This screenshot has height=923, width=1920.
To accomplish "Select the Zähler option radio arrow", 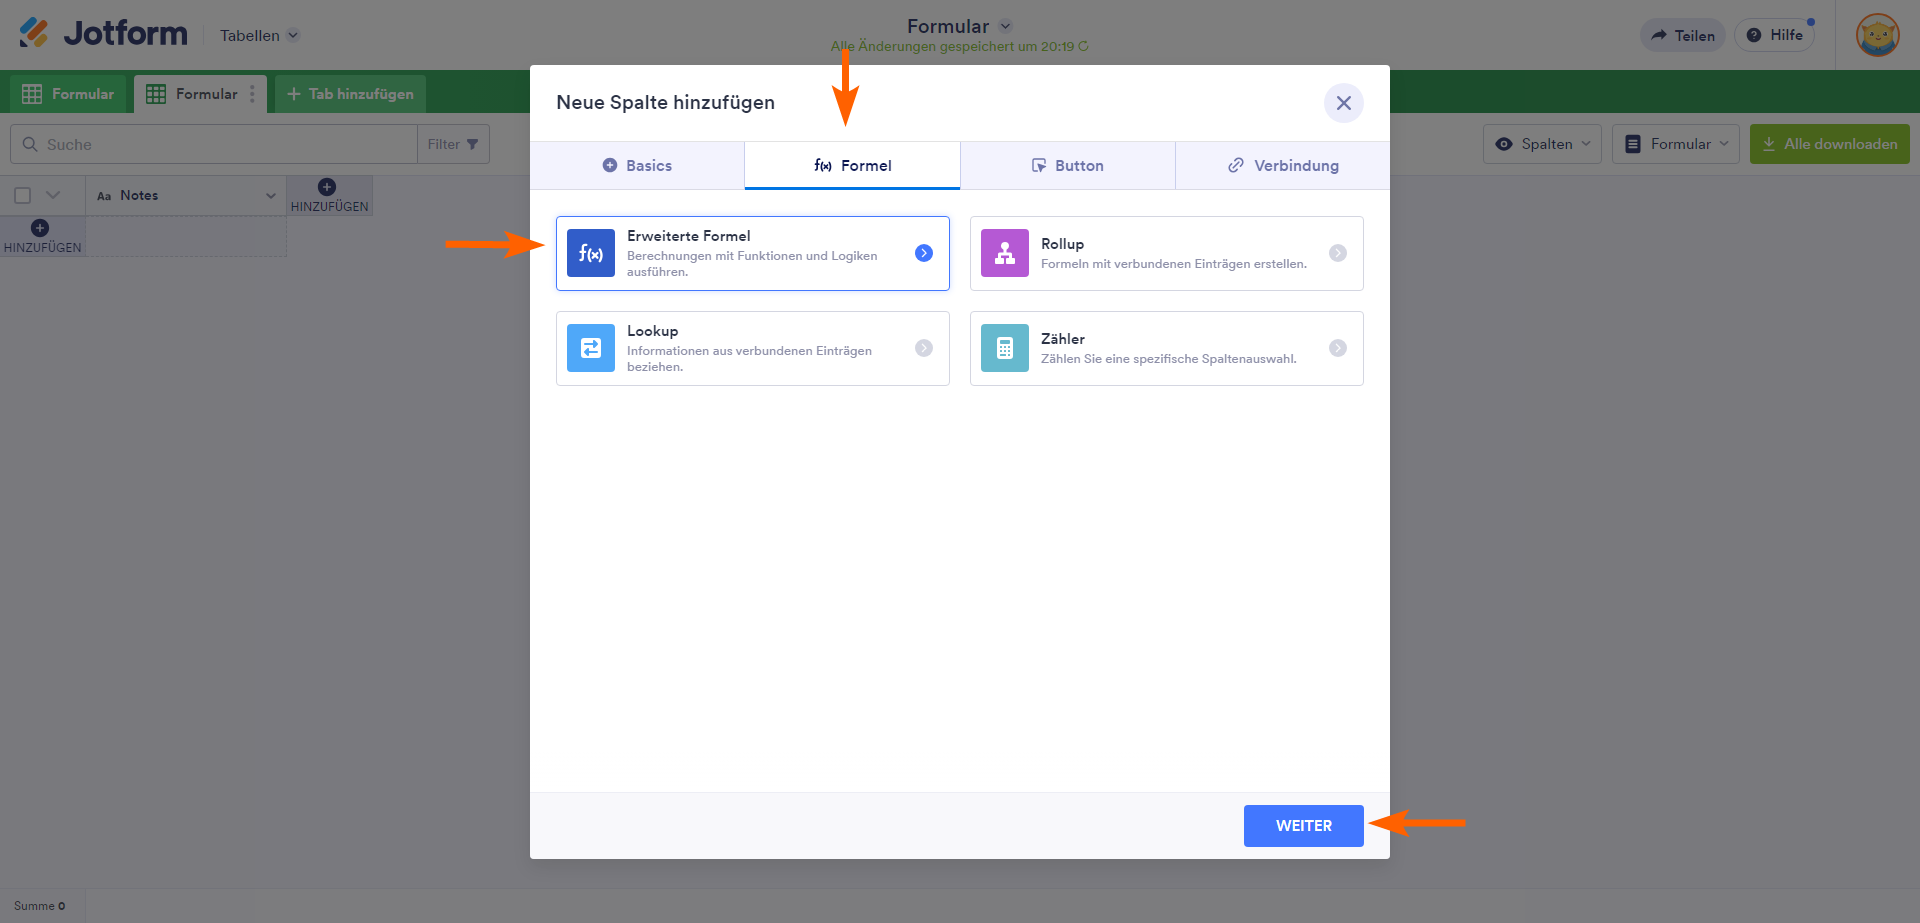I will click(1337, 348).
